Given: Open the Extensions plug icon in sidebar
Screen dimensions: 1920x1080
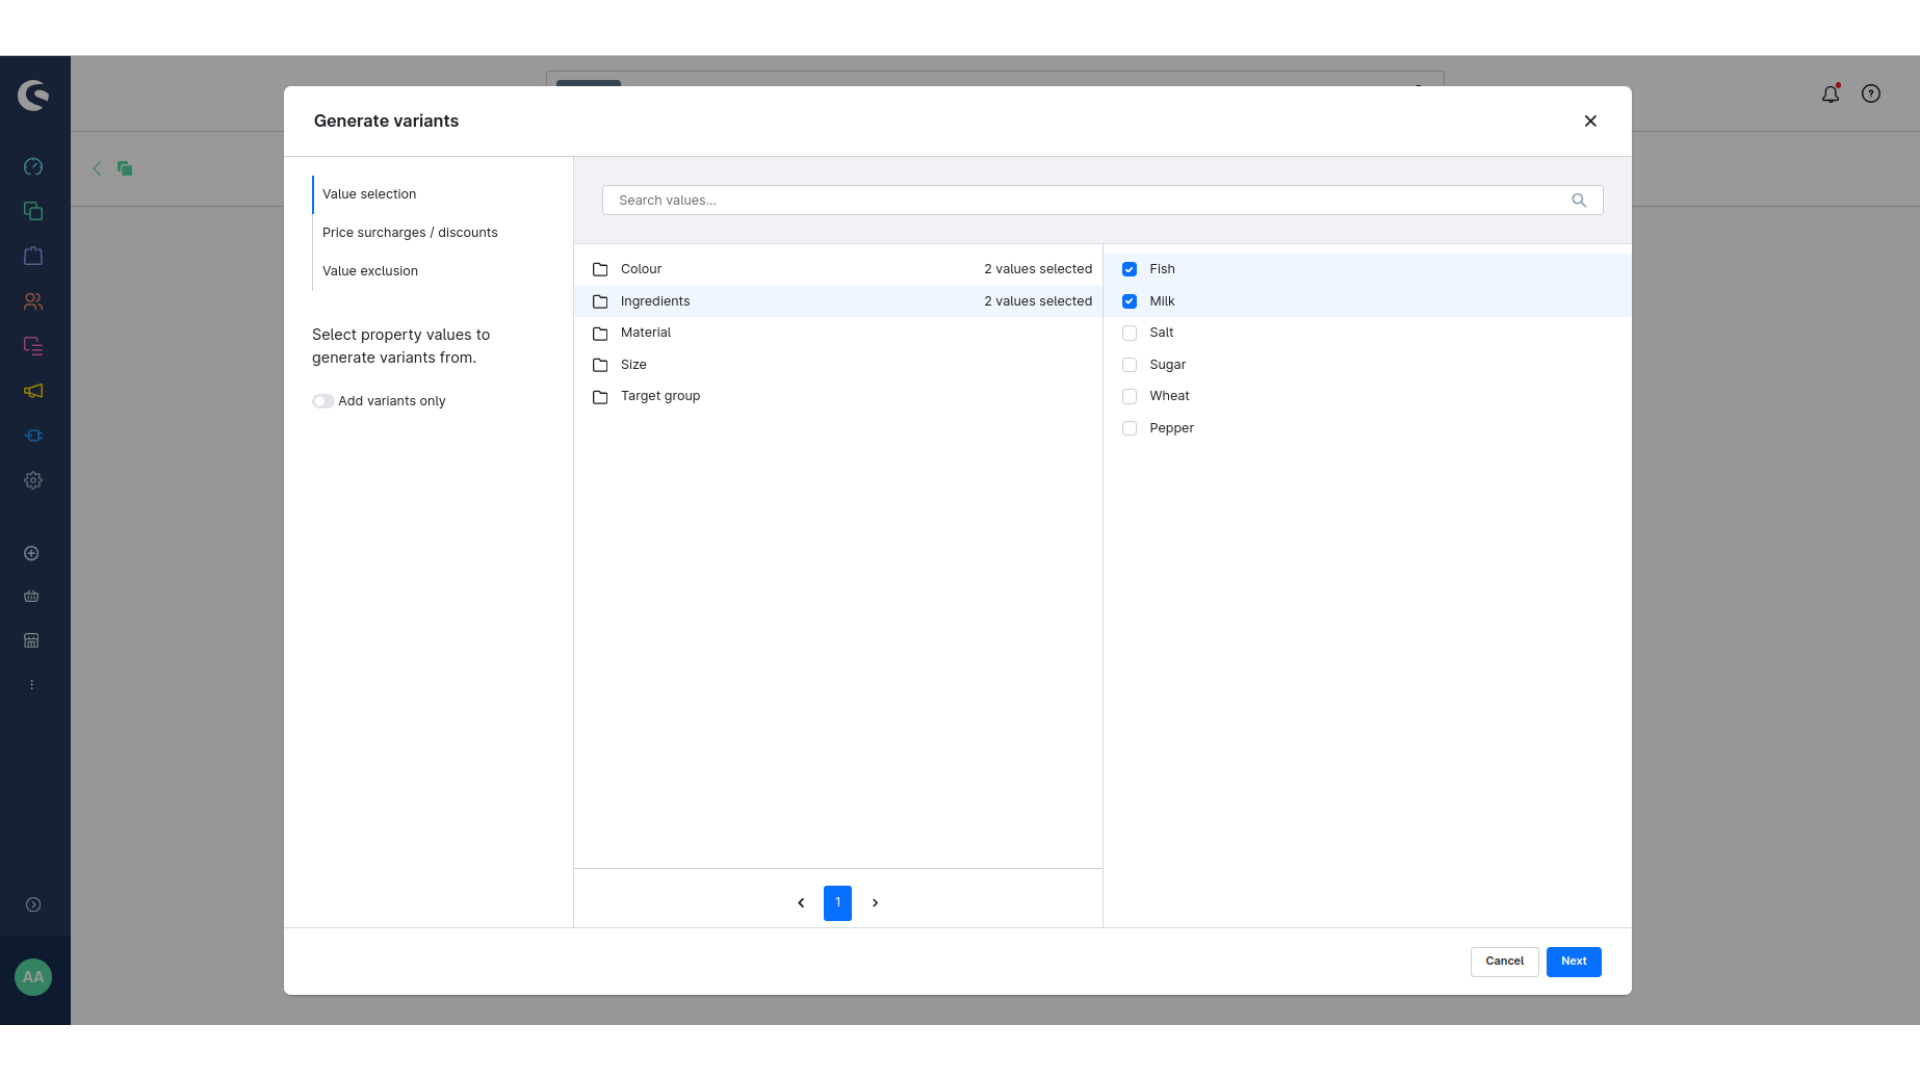Looking at the screenshot, I should tap(33, 436).
